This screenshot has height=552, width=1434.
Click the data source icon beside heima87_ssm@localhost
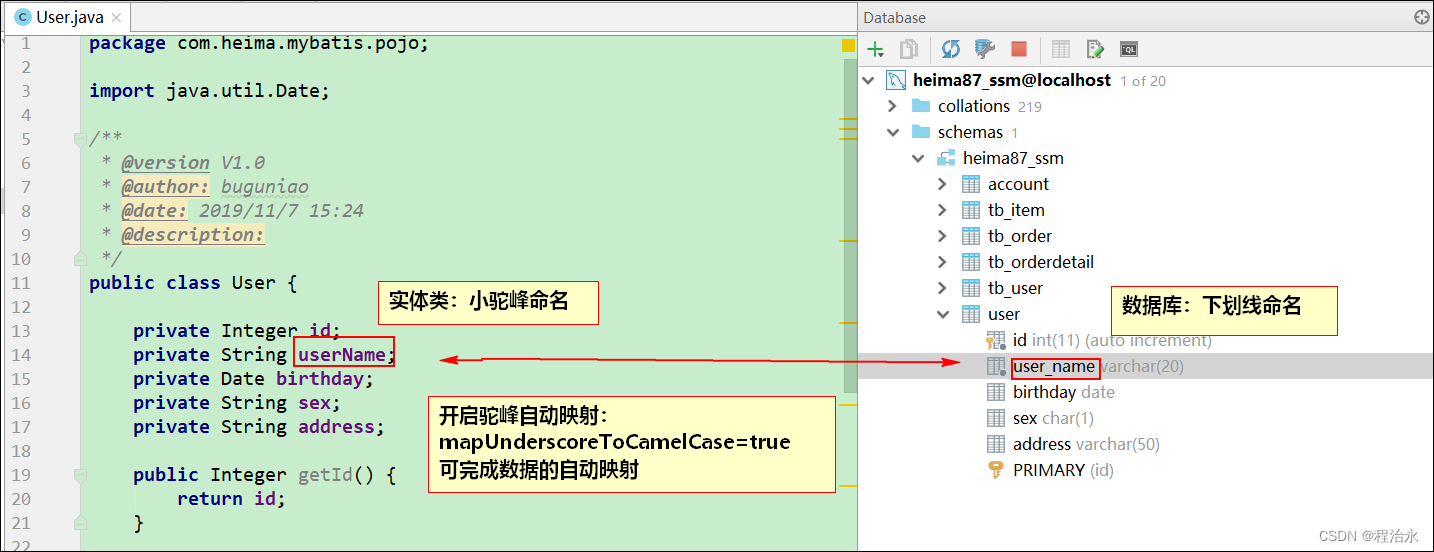pos(896,80)
